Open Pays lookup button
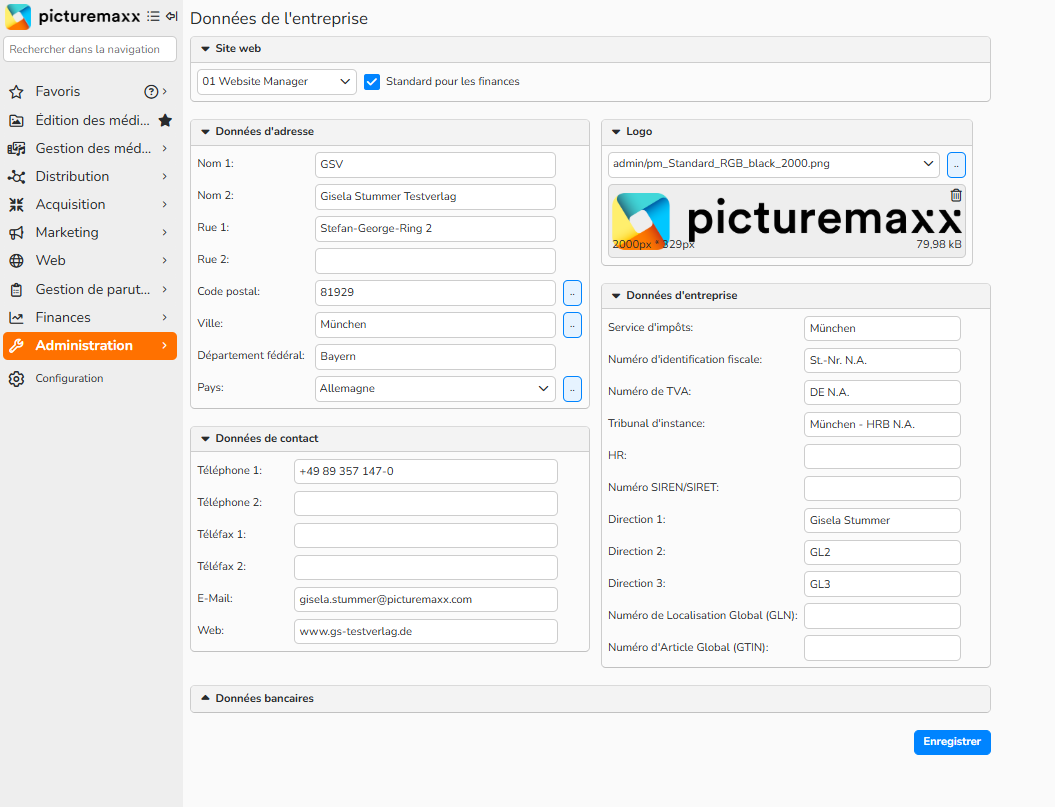 pyautogui.click(x=572, y=389)
